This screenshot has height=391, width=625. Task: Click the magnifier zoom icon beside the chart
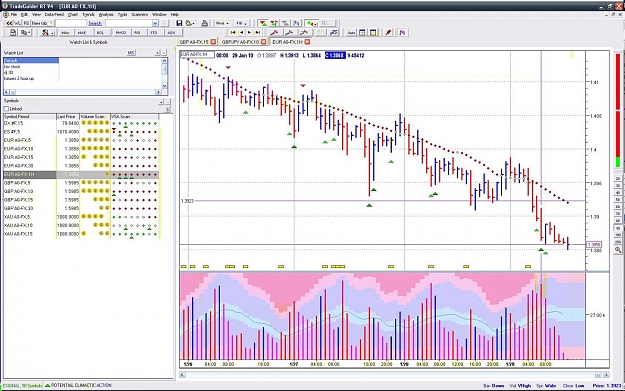click(618, 250)
